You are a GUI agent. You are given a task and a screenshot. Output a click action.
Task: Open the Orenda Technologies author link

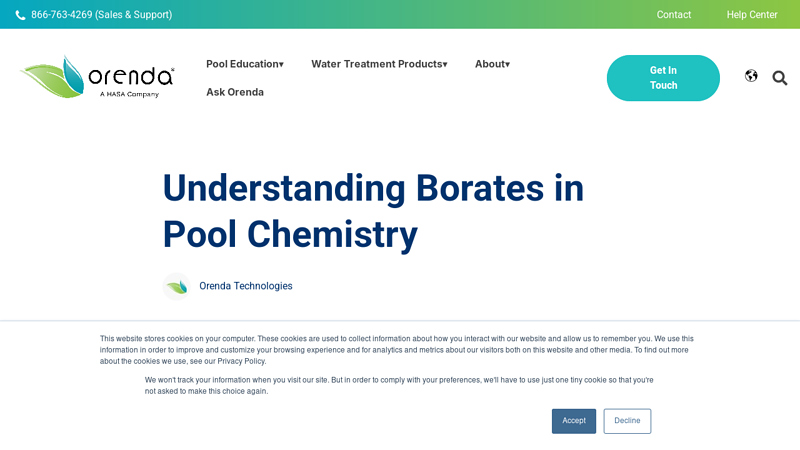[245, 286]
